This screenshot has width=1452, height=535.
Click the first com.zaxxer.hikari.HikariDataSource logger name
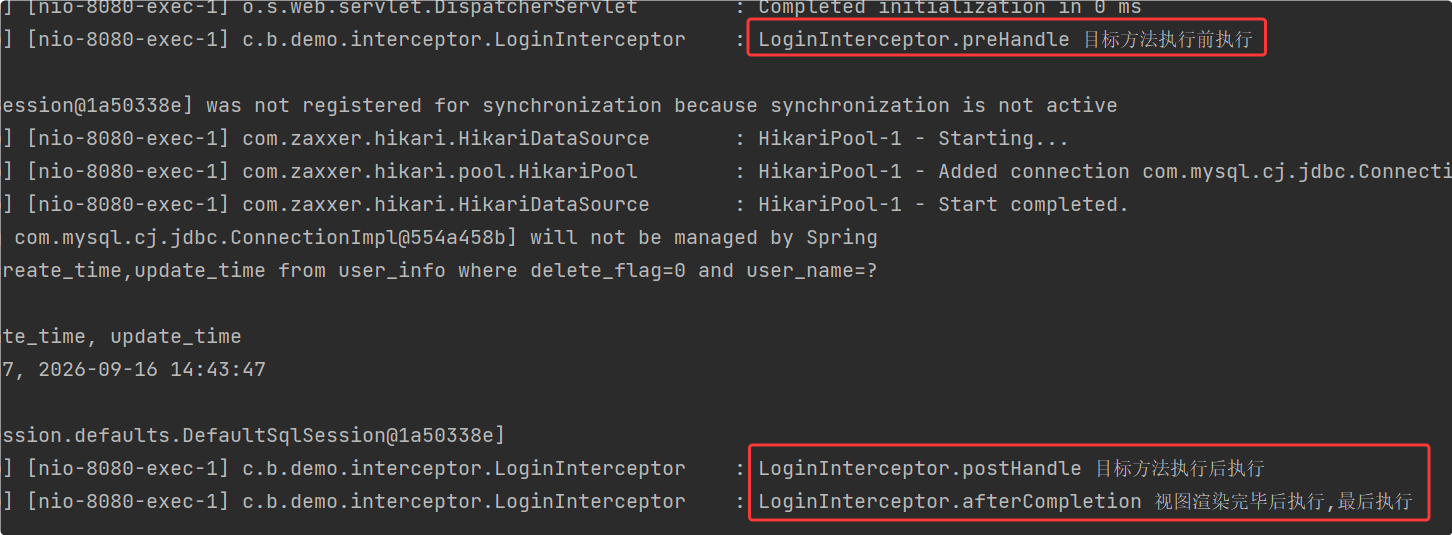coord(446,139)
